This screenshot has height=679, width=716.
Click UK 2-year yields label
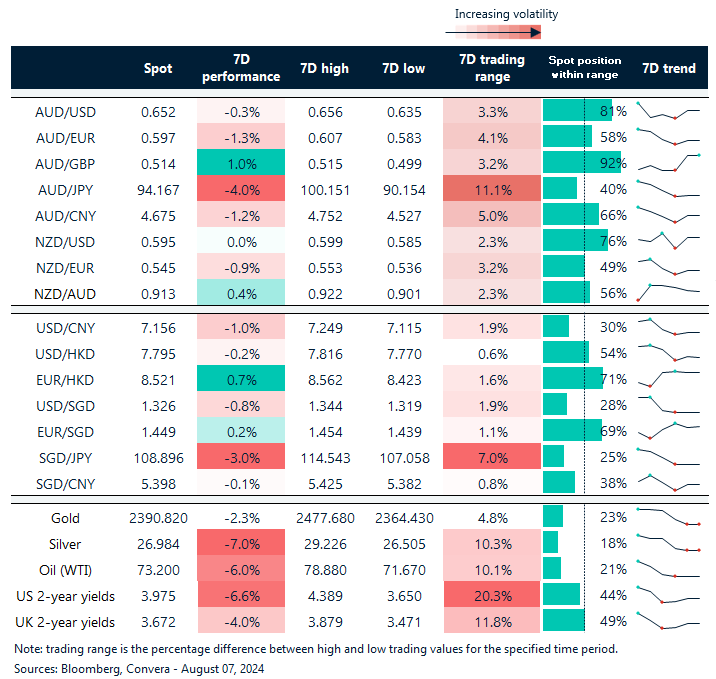[x=65, y=622]
